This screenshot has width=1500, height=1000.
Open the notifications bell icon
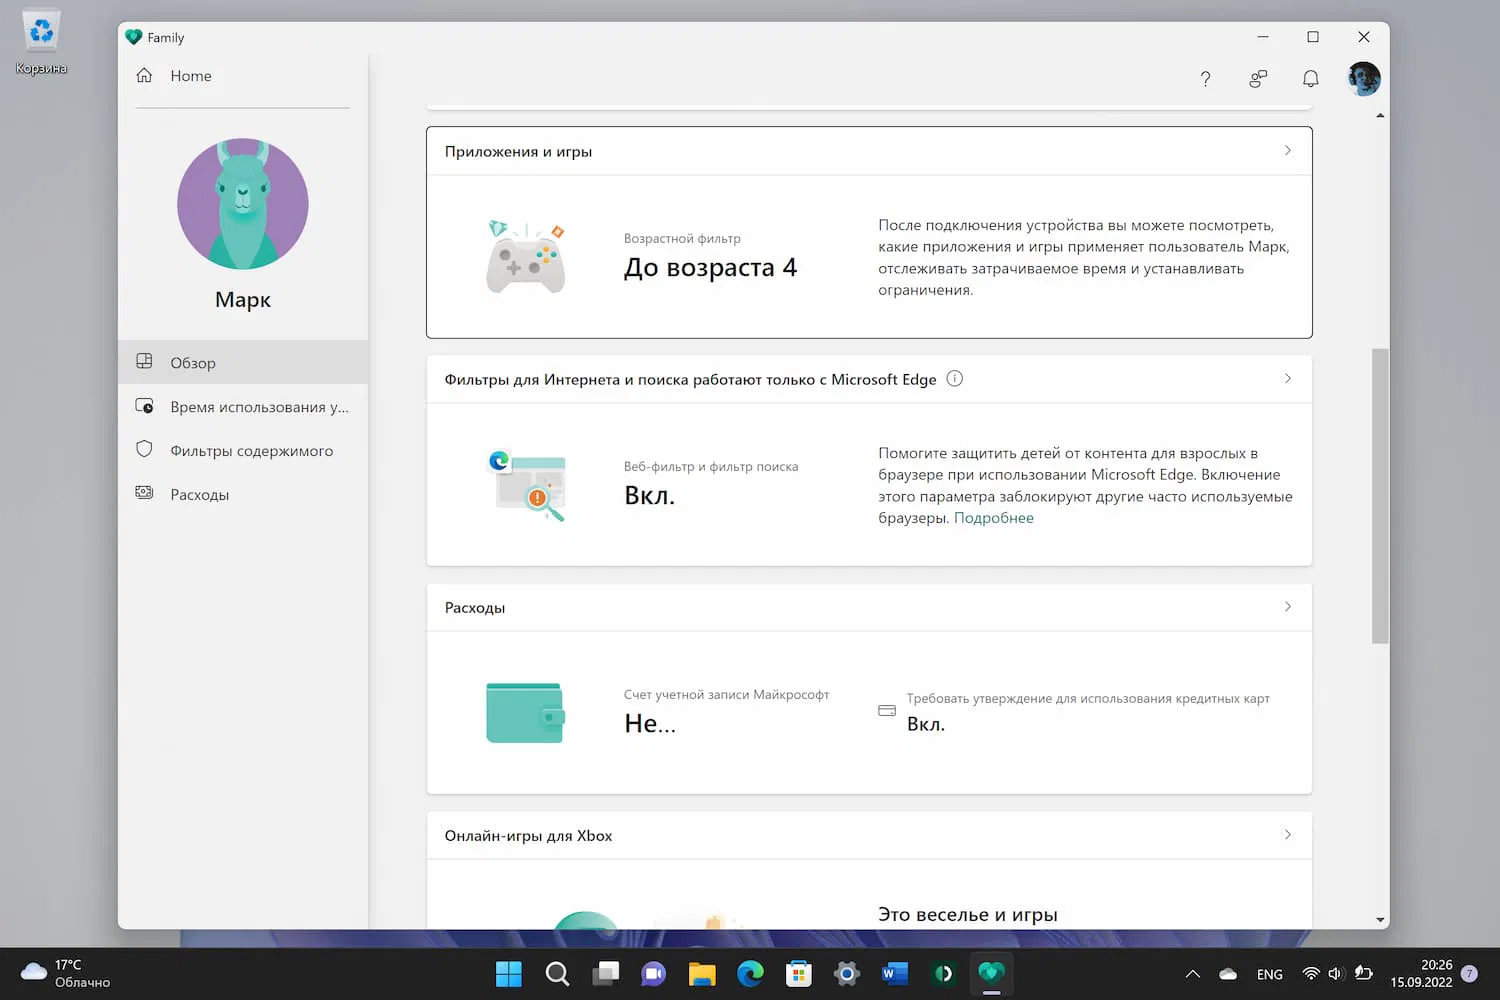click(x=1311, y=79)
